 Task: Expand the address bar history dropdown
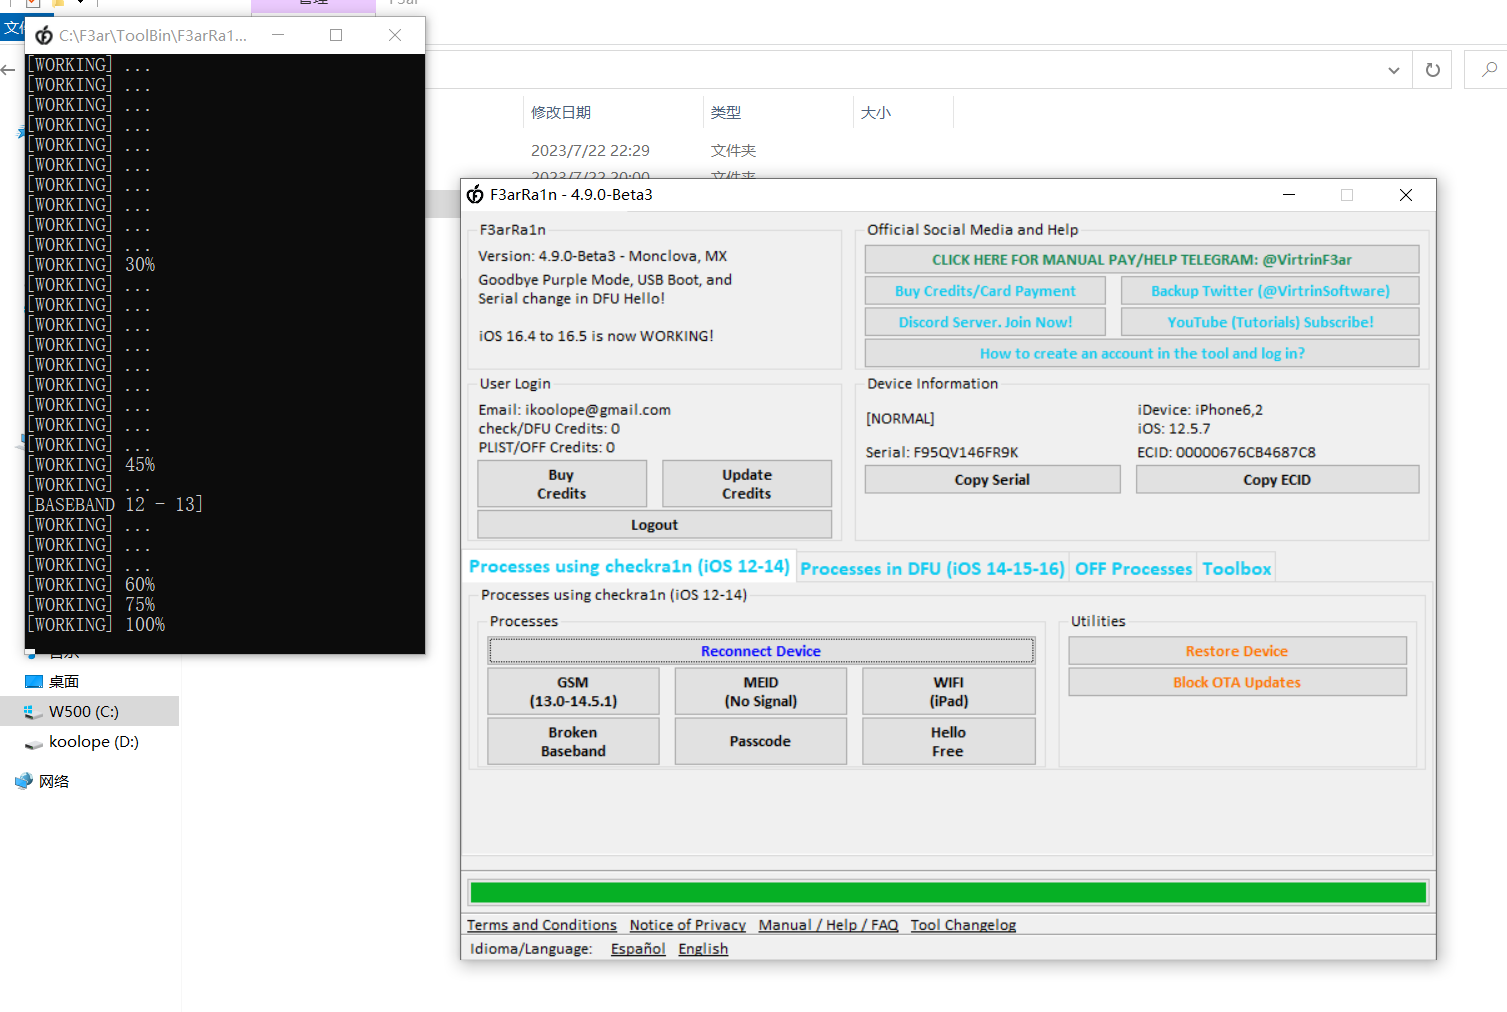coord(1393,70)
